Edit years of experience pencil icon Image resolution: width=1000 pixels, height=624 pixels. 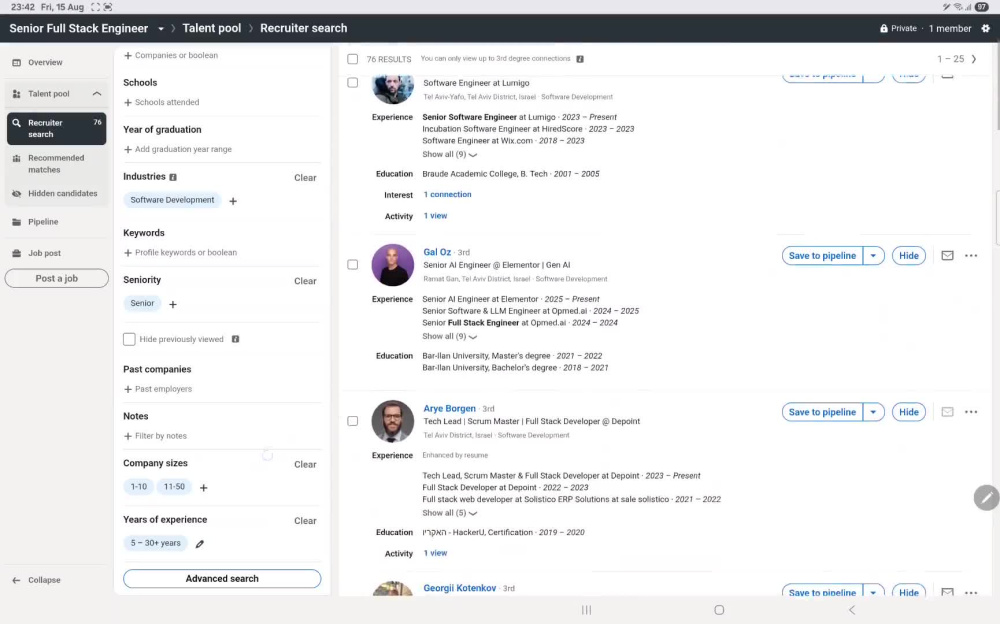200,544
